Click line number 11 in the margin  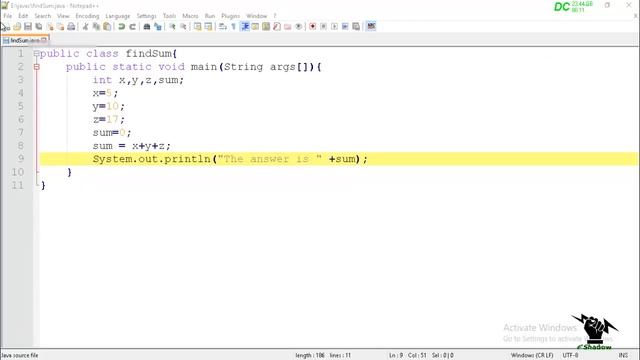18,185
